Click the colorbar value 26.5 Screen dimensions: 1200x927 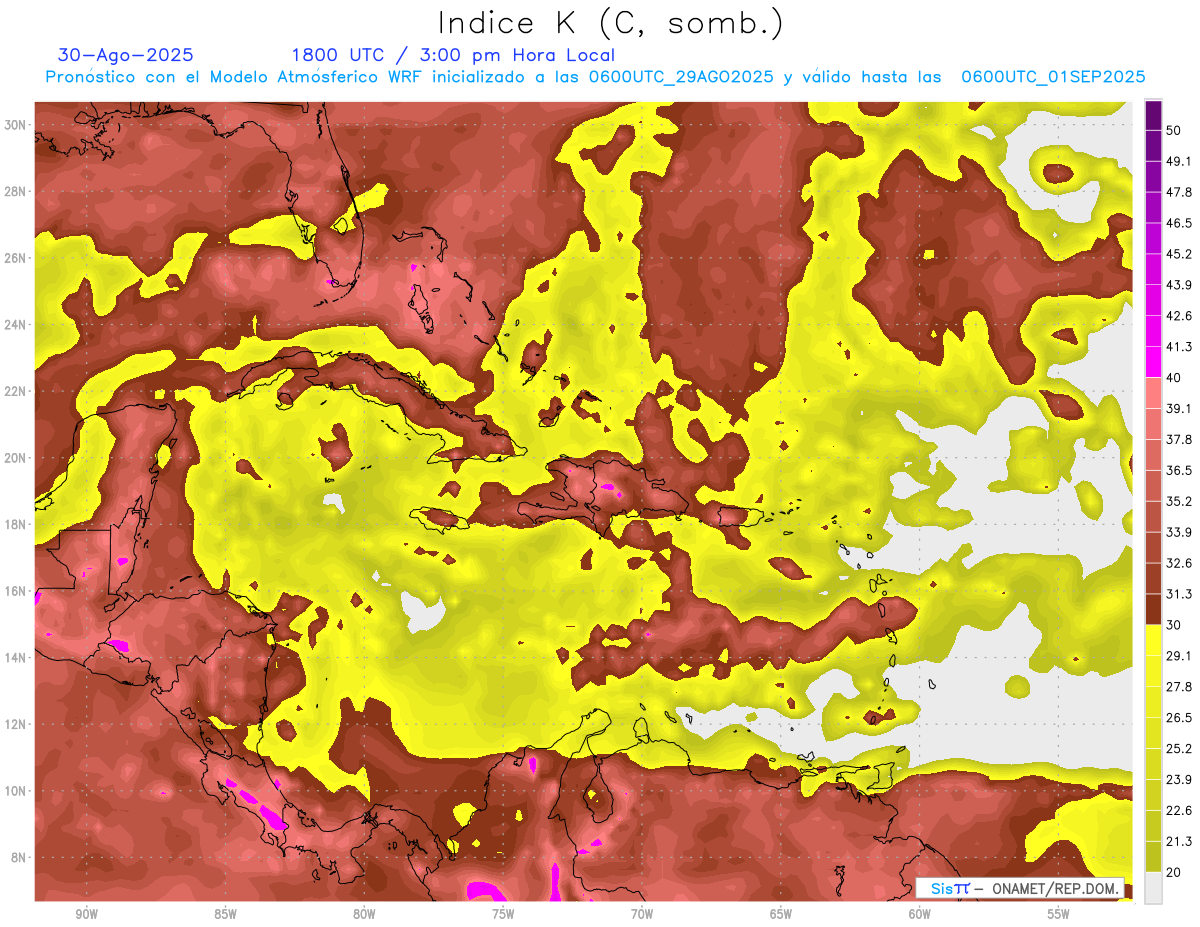click(x=1179, y=718)
